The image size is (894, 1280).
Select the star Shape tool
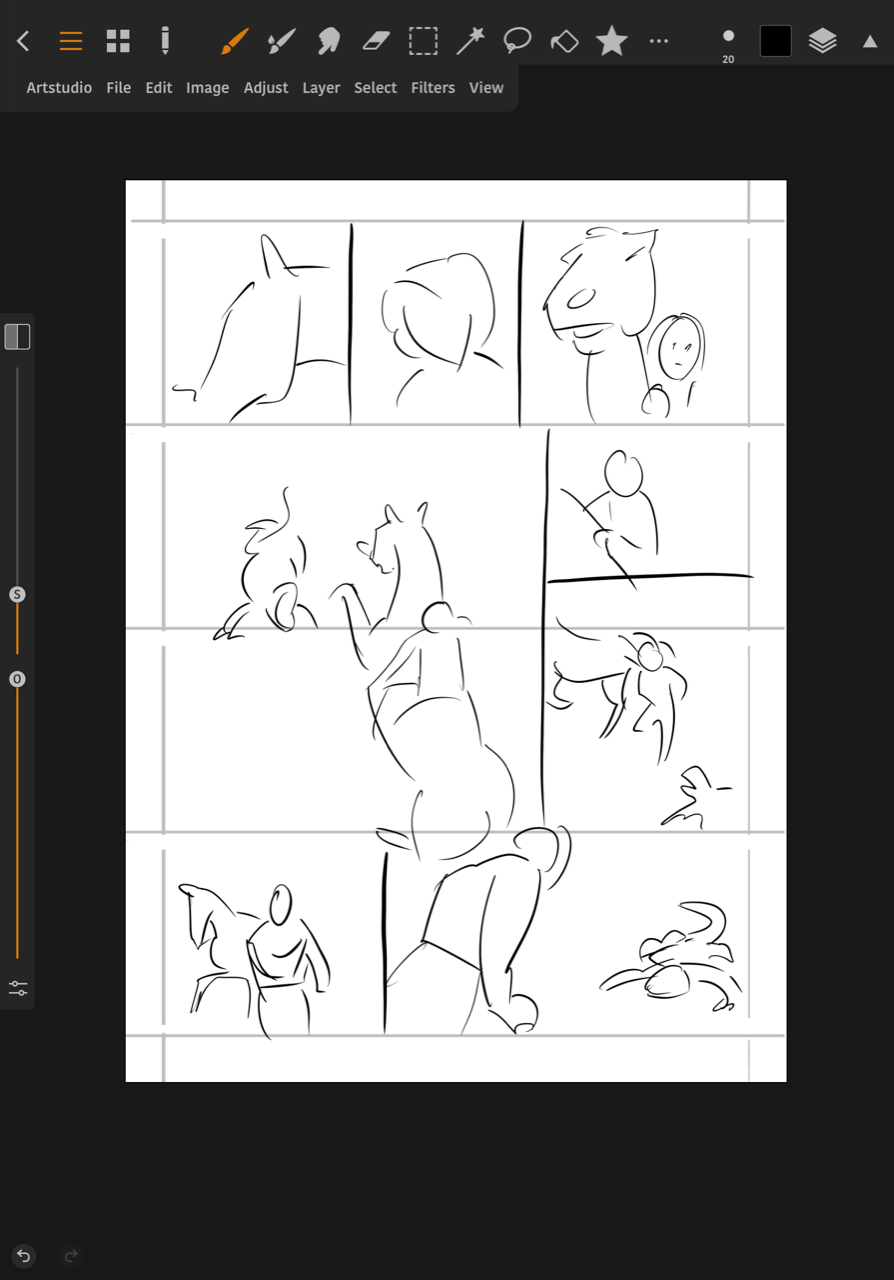pos(611,41)
